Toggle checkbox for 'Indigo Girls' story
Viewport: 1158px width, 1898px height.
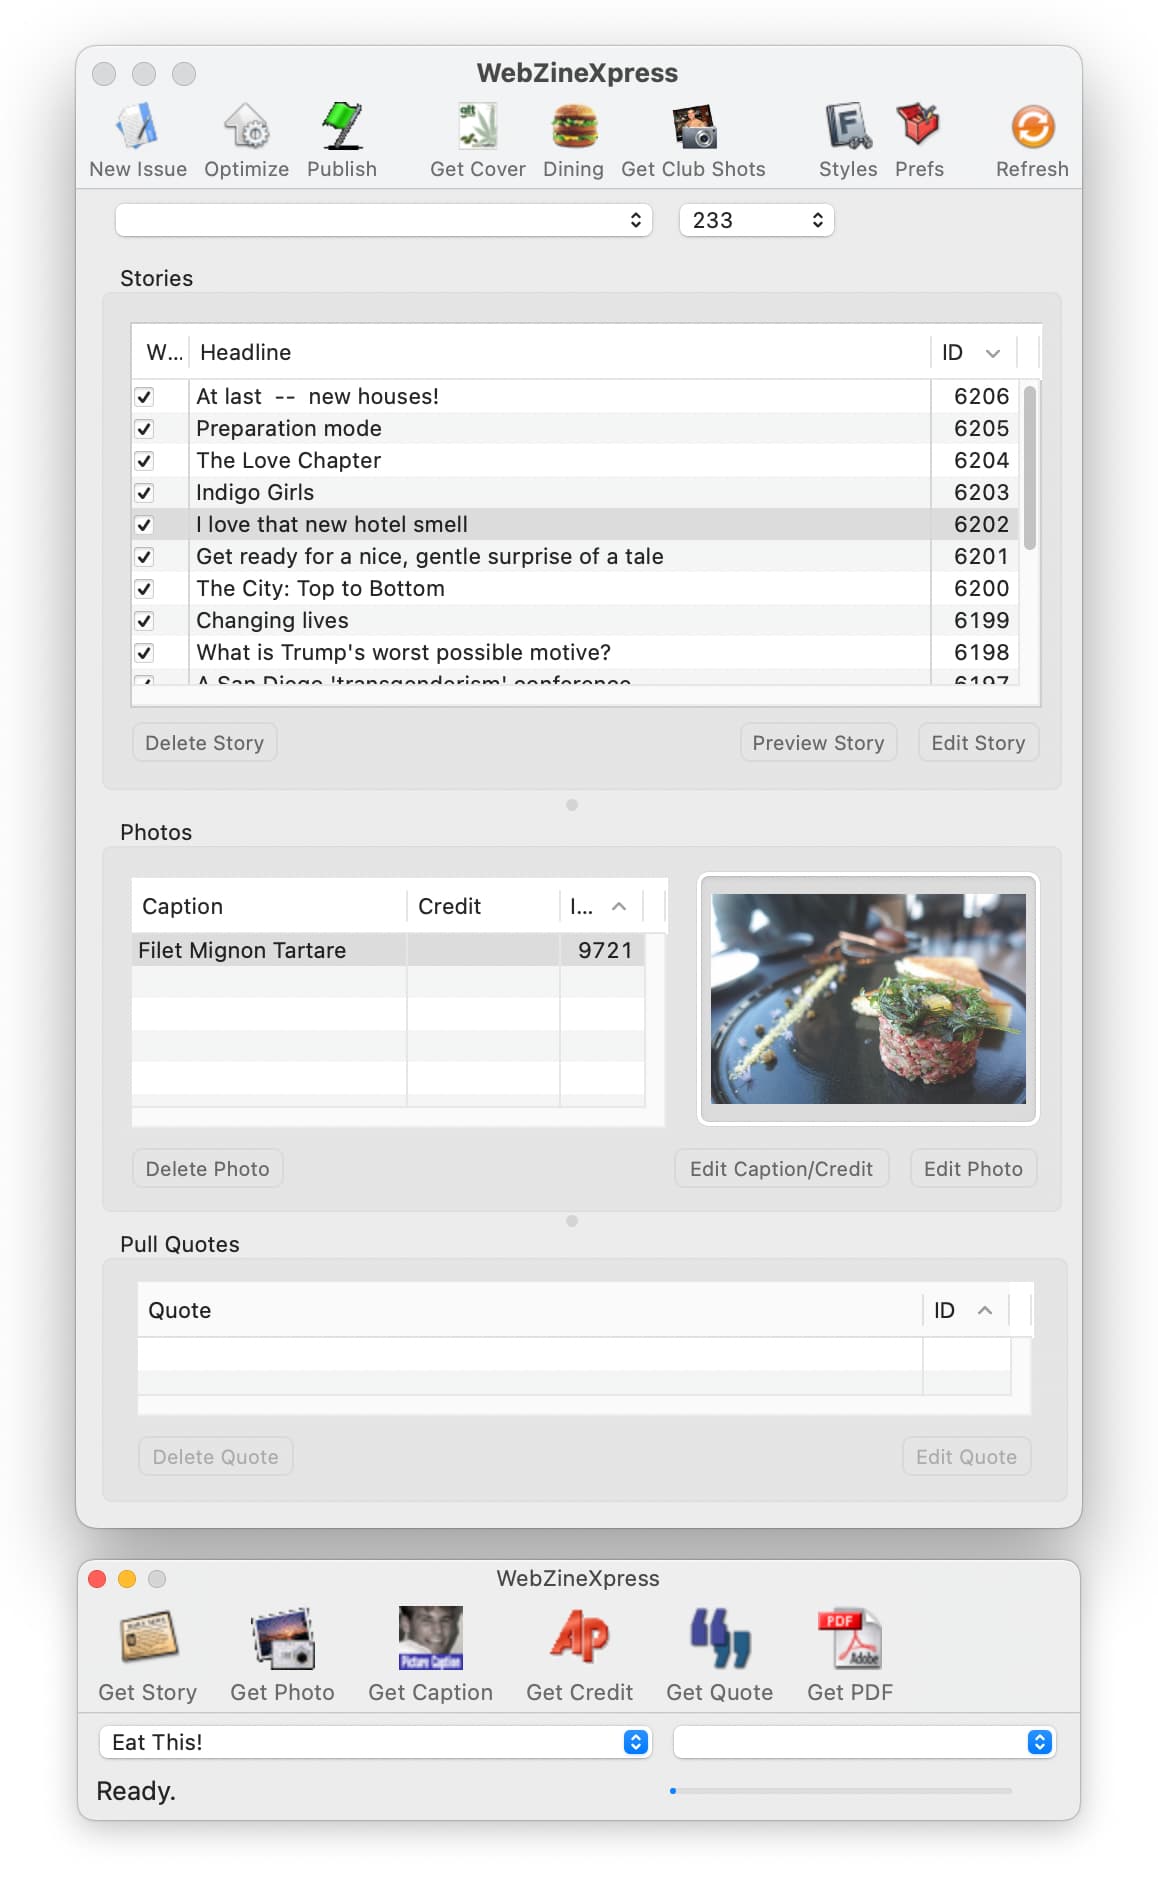[x=145, y=493]
